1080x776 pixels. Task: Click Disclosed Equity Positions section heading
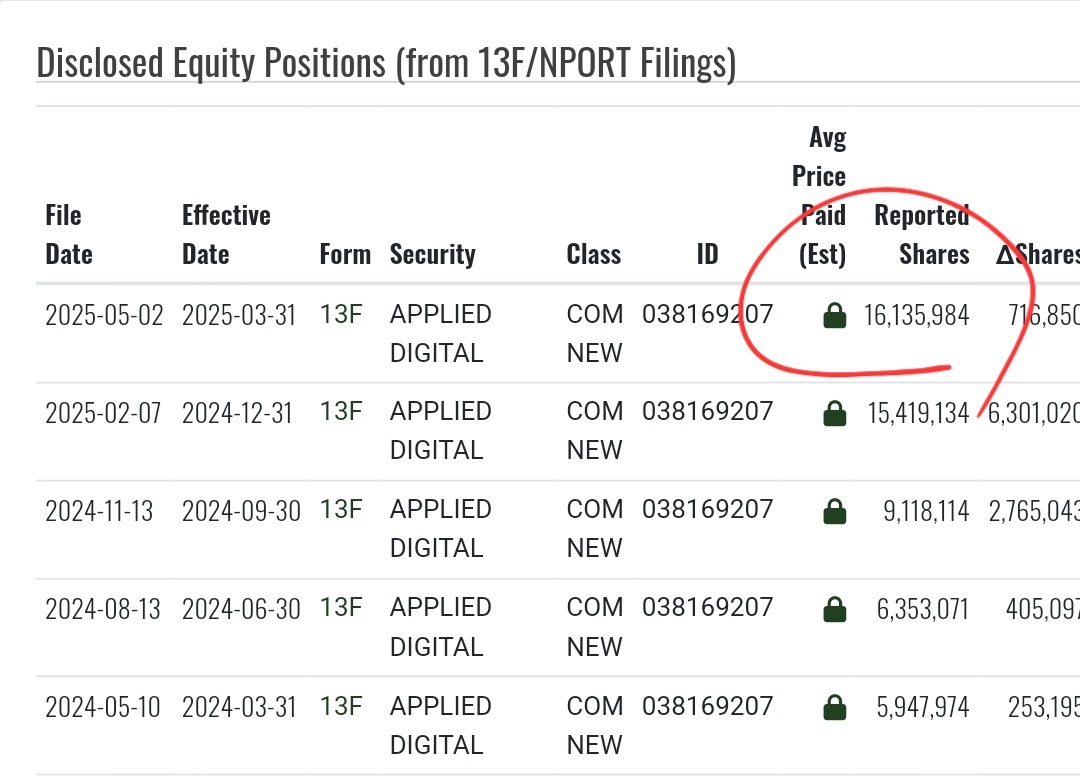tap(386, 63)
